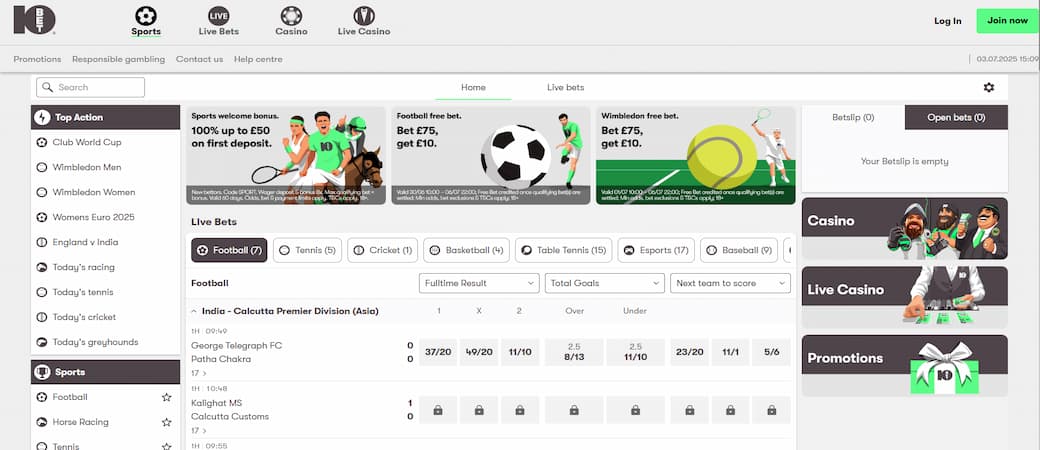This screenshot has height=450, width=1040.
Task: Collapse India Calcutta Premier Division section
Action: click(194, 311)
